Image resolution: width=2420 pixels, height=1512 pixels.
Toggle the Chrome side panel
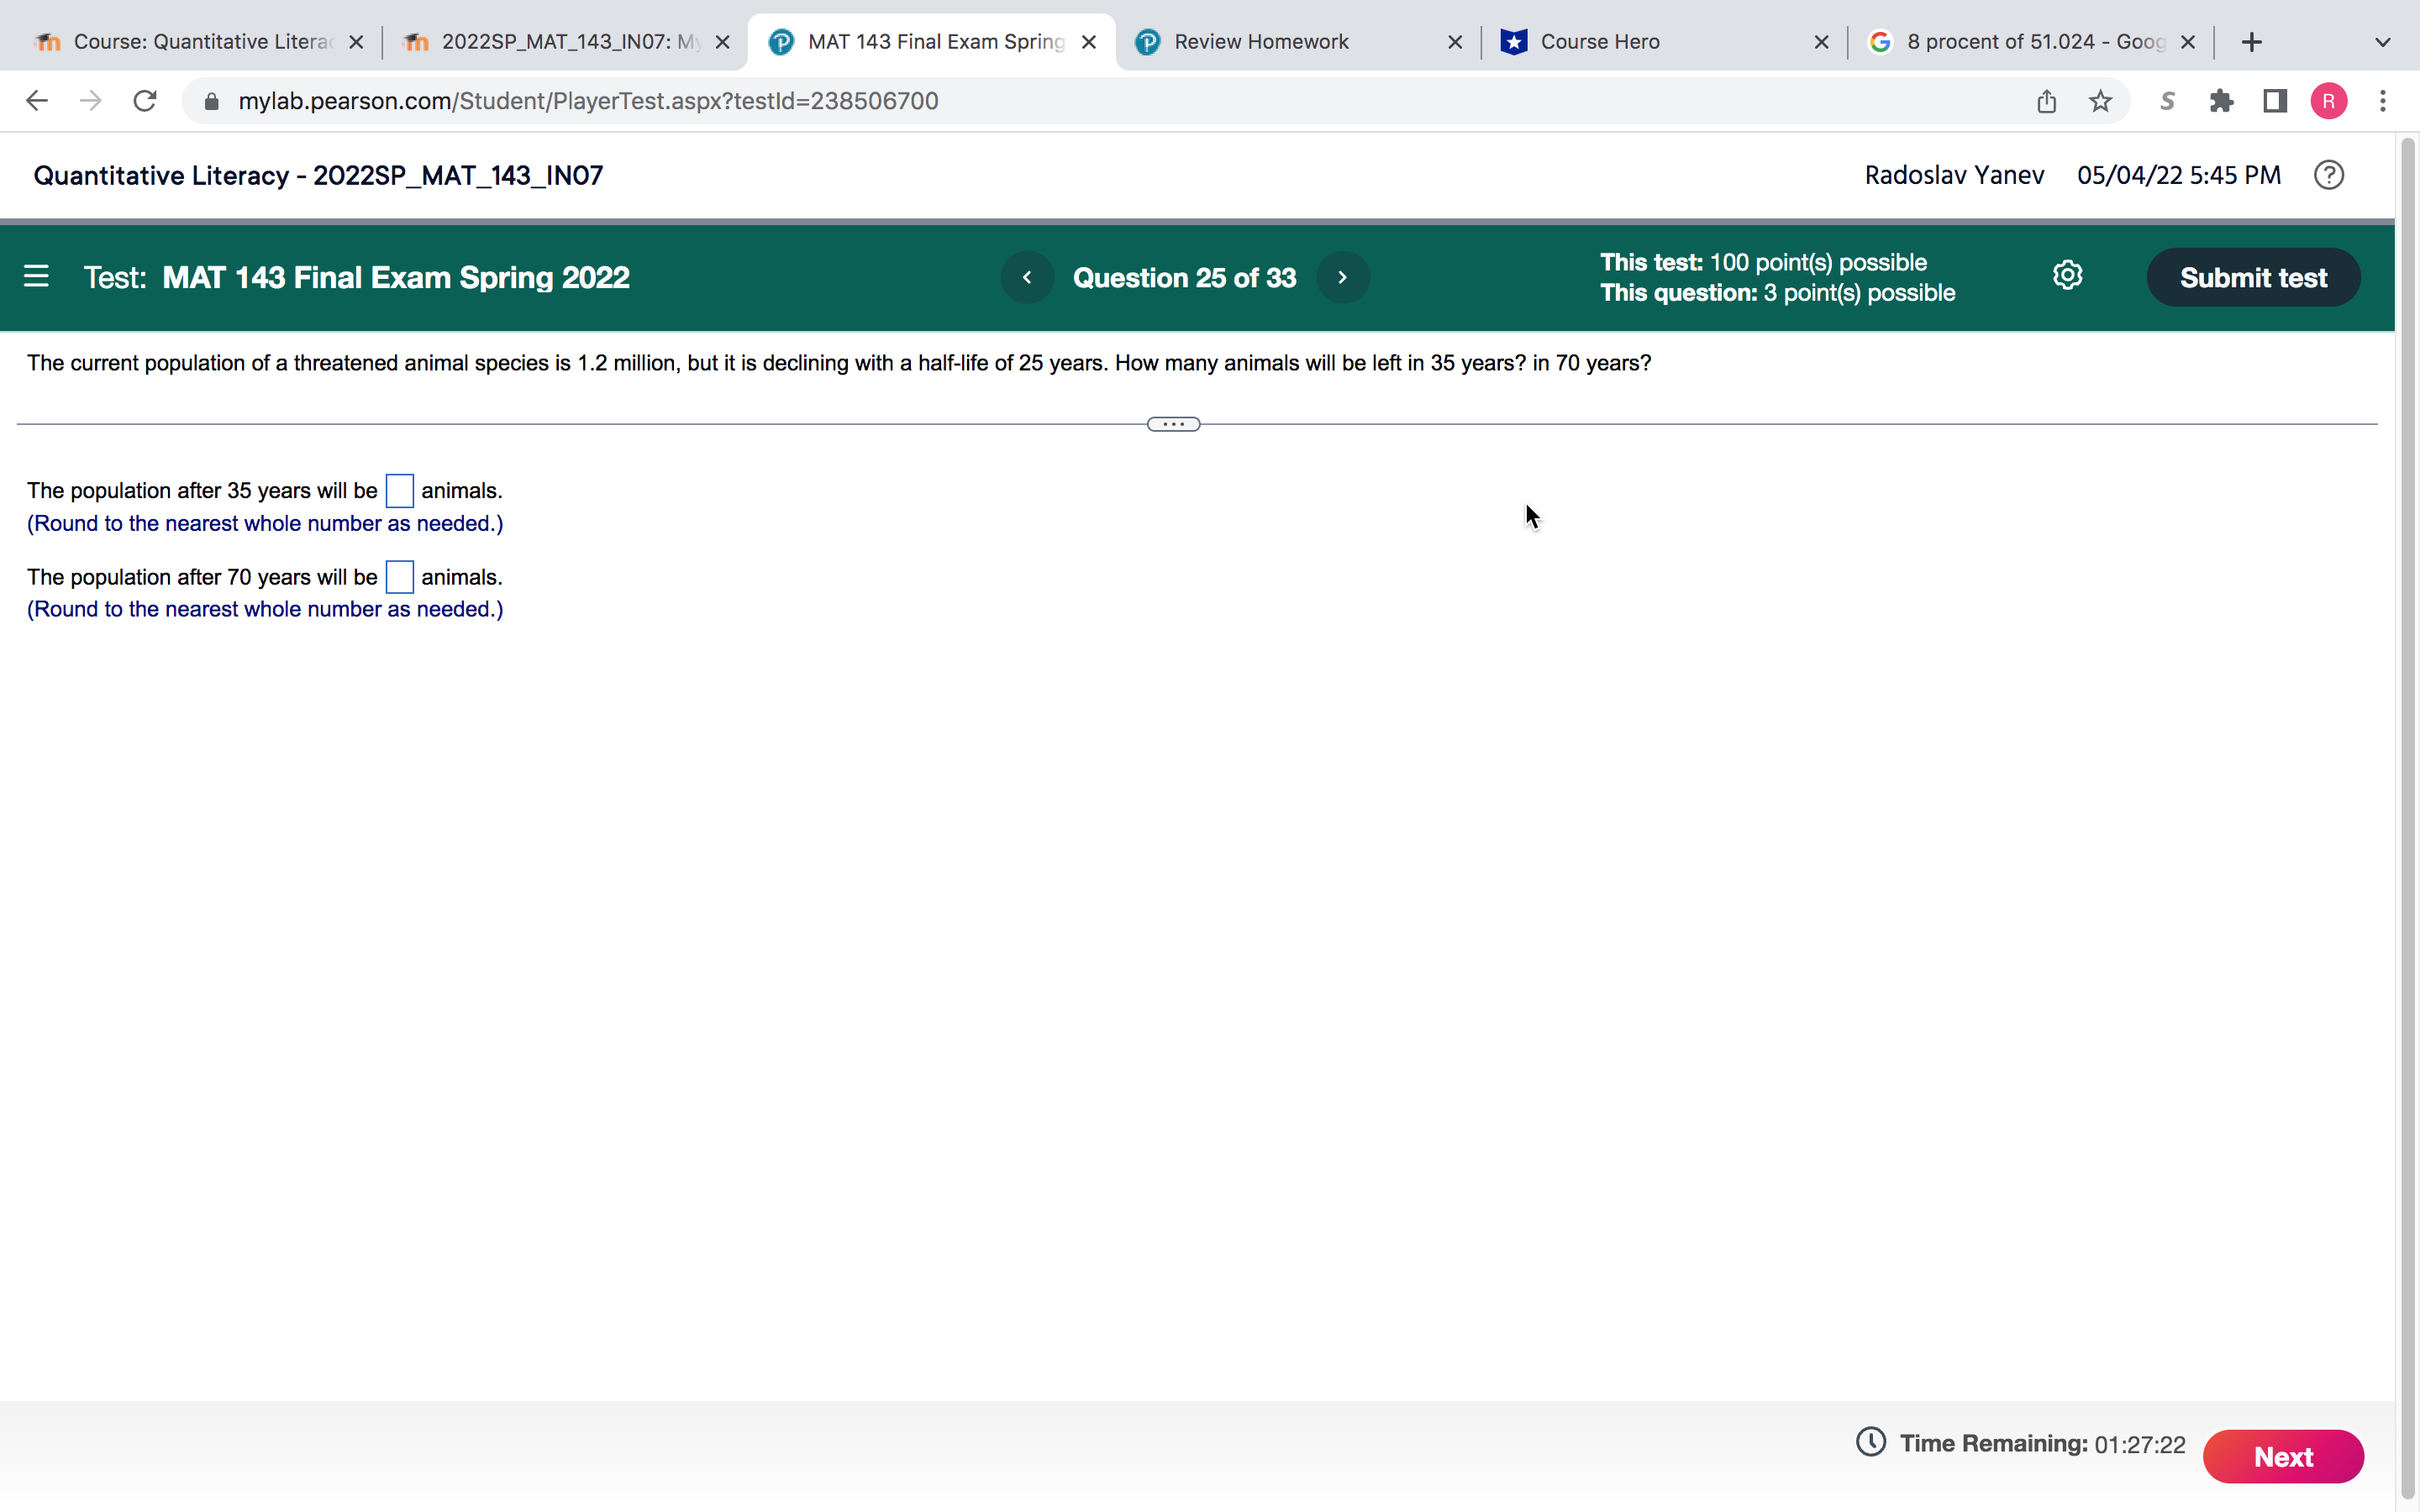tap(2275, 101)
